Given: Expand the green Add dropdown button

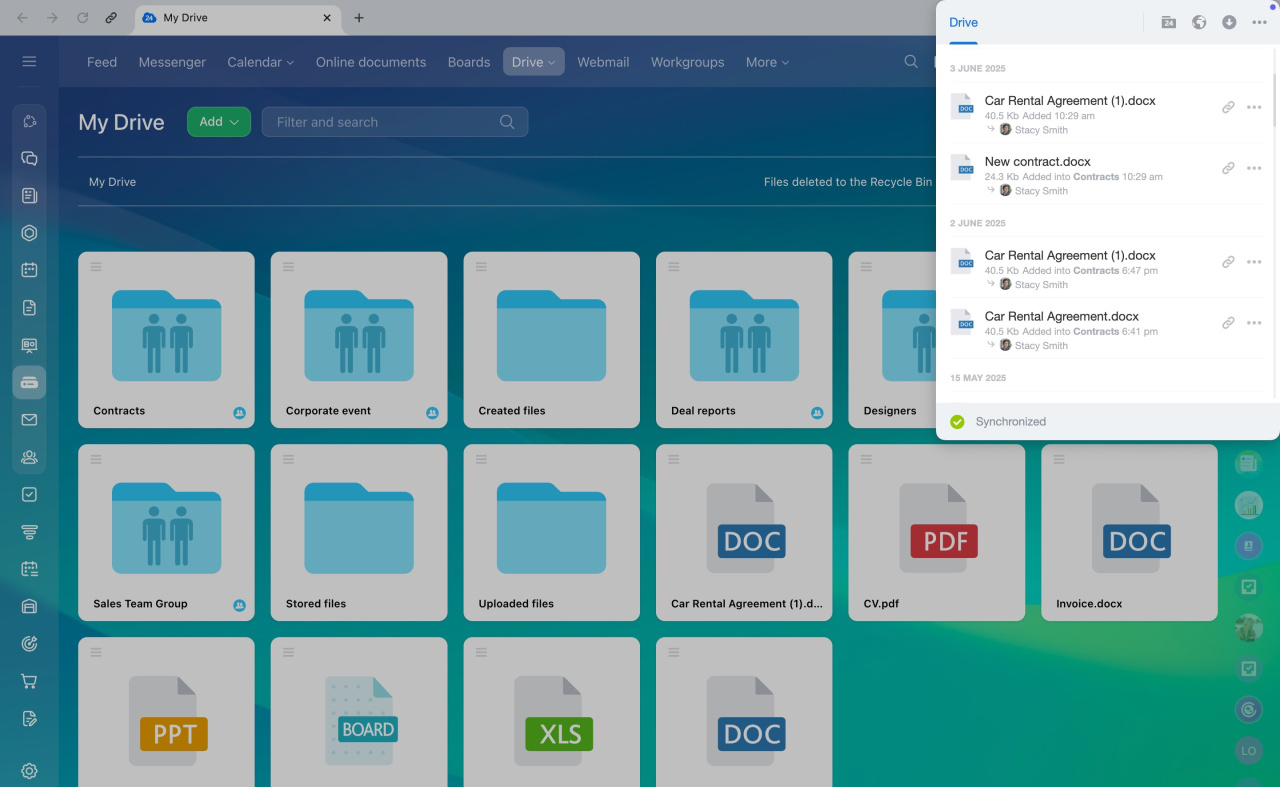Looking at the screenshot, I should [x=218, y=122].
